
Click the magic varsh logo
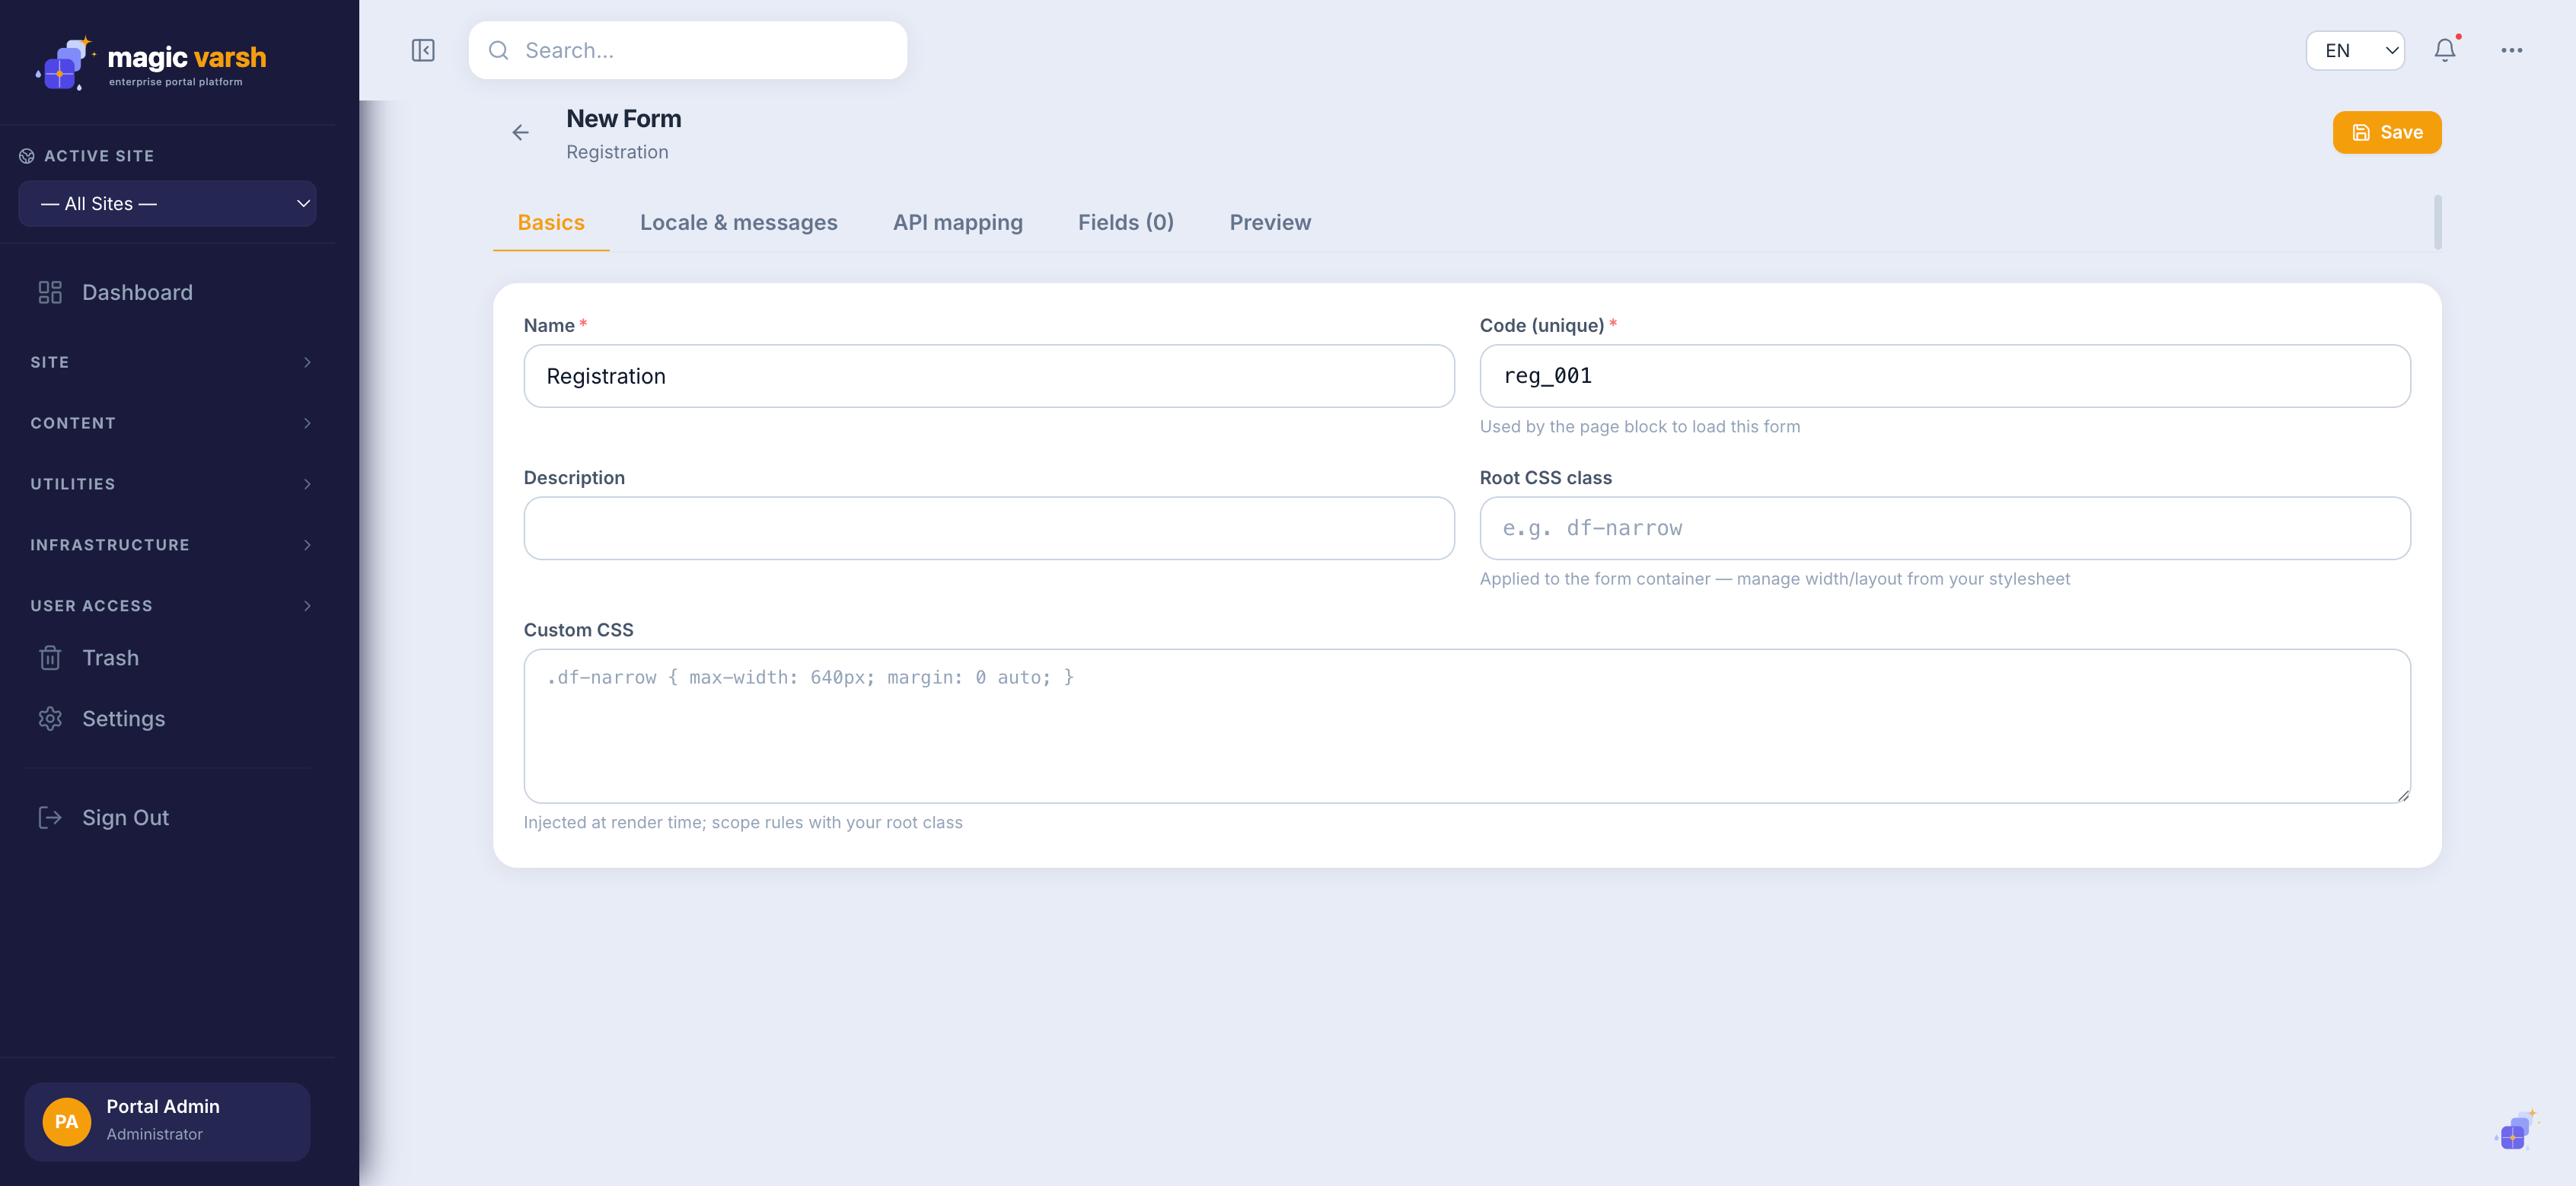point(151,64)
